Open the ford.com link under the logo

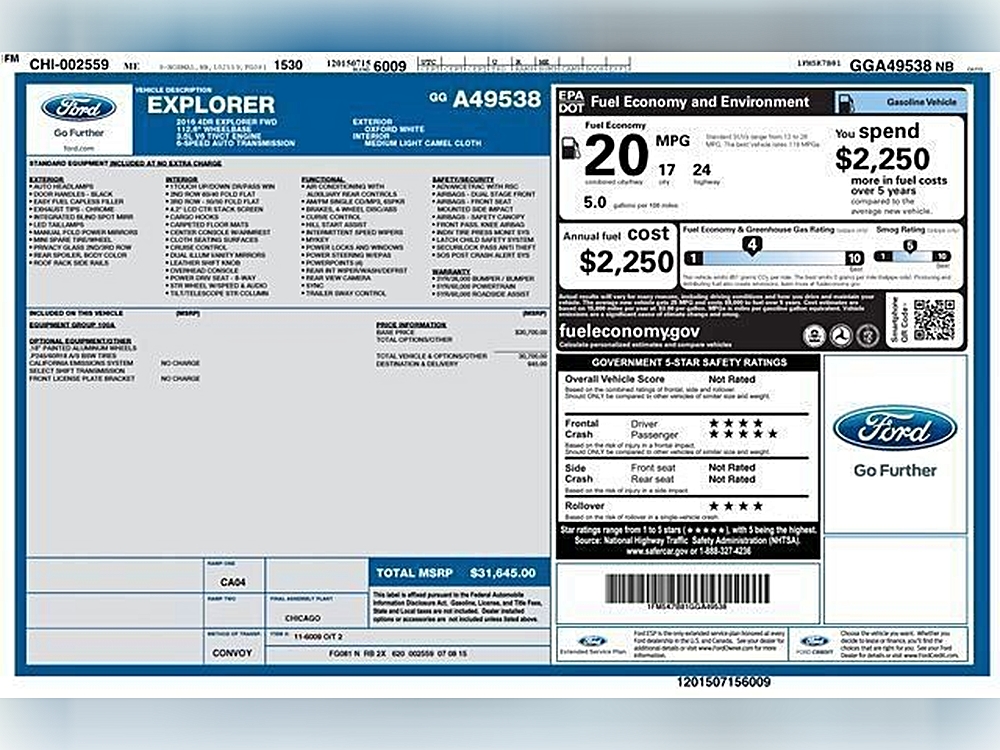coord(79,148)
